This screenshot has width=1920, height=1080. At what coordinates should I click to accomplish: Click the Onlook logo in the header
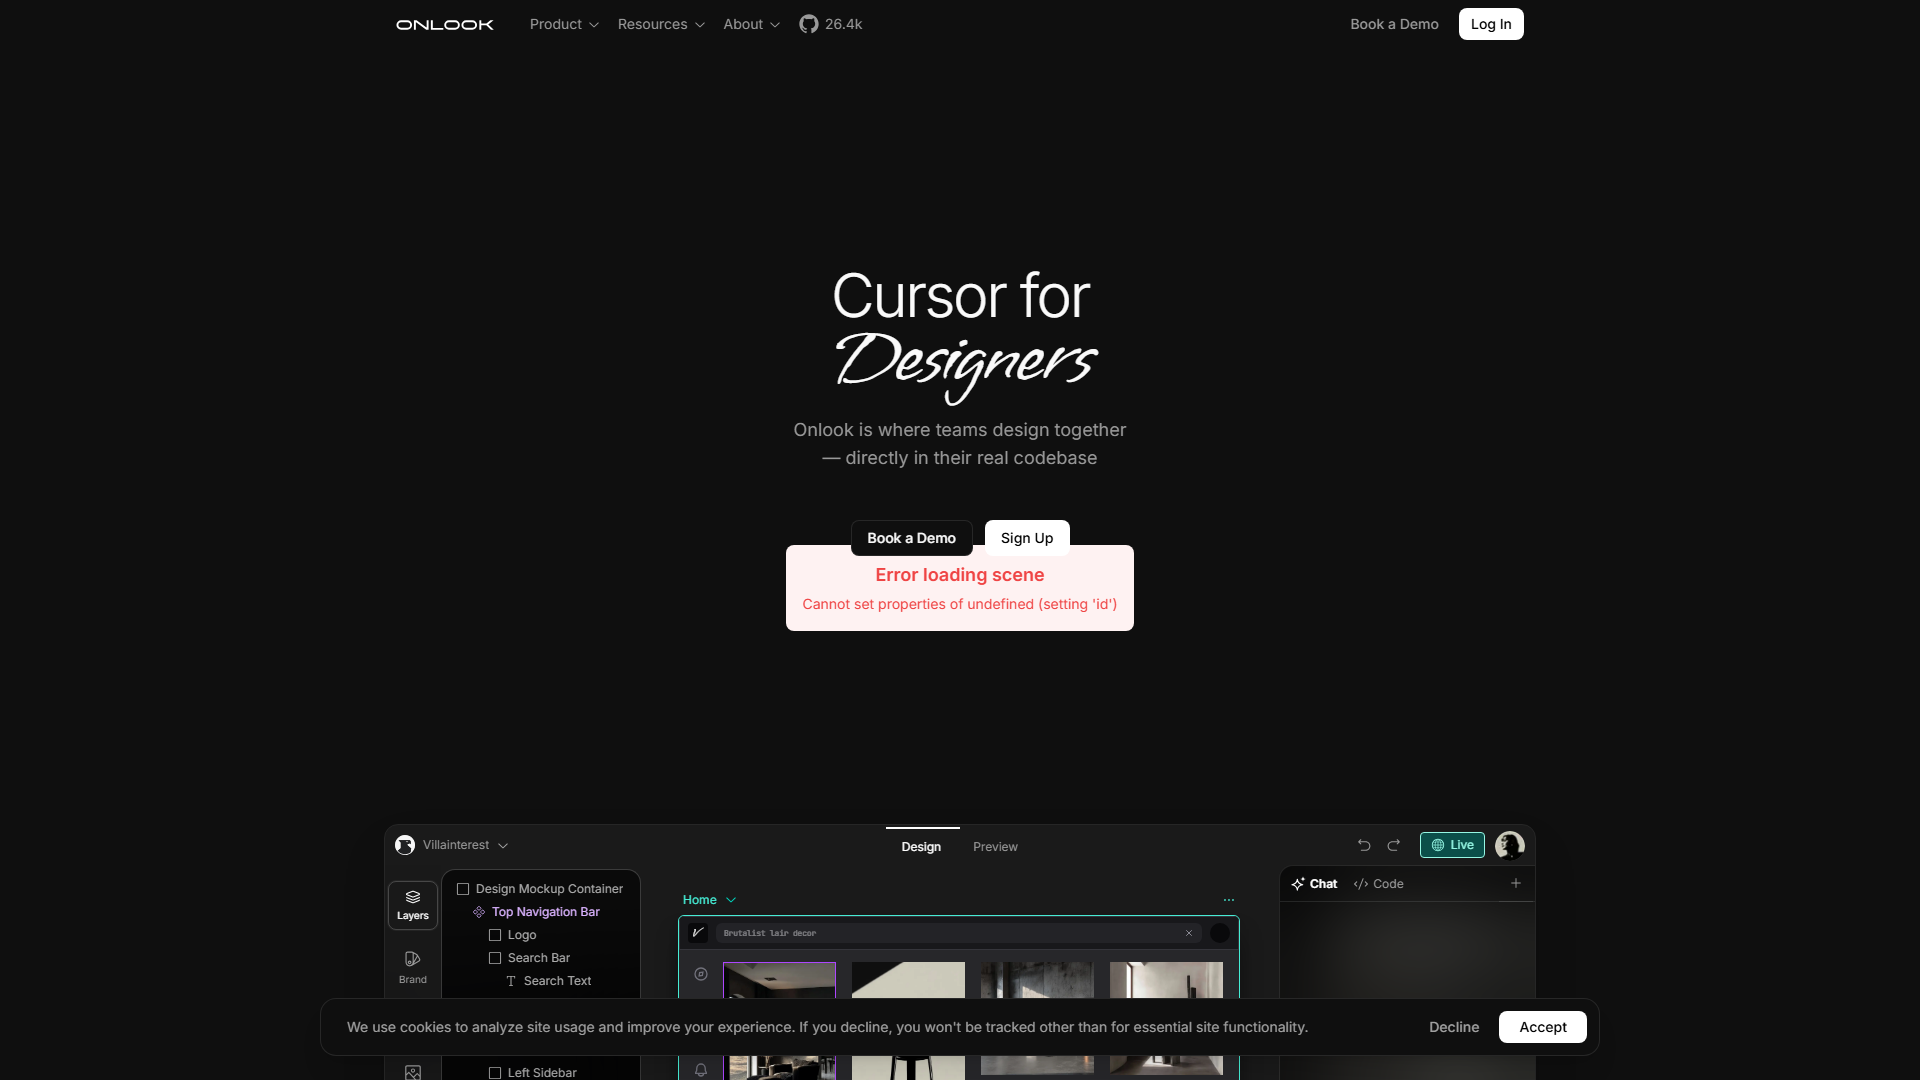[445, 24]
